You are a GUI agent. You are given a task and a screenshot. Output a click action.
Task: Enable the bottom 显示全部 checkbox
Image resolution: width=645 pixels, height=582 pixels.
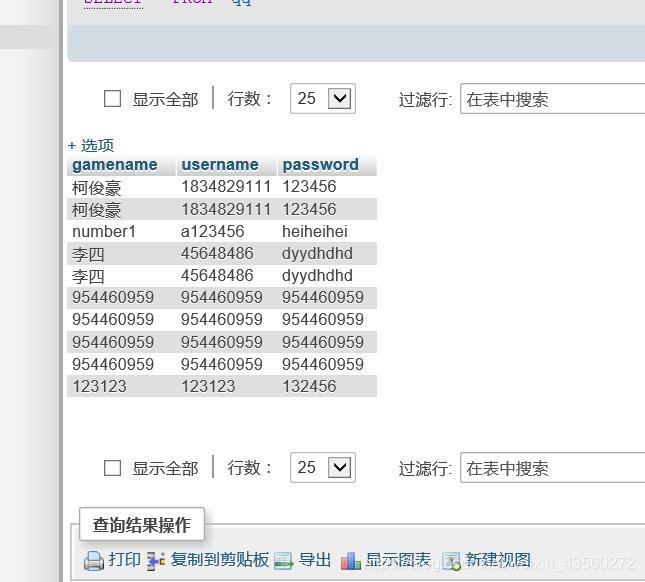click(112, 468)
